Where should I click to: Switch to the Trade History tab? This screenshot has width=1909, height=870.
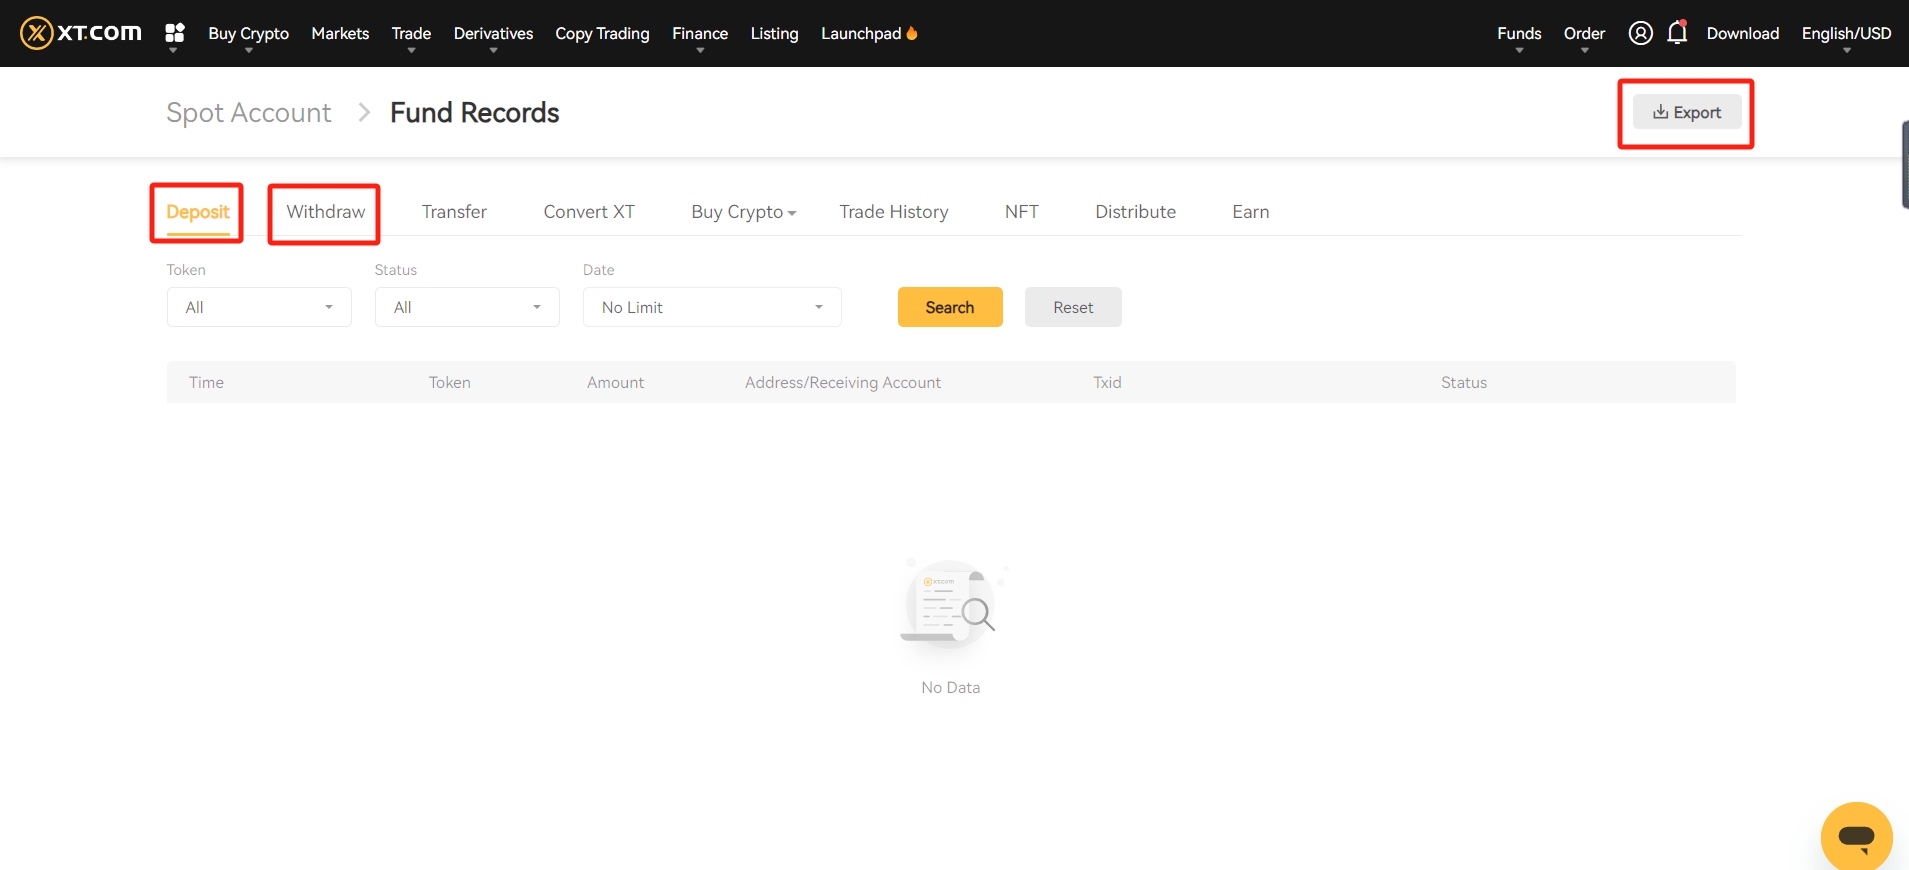pos(893,212)
